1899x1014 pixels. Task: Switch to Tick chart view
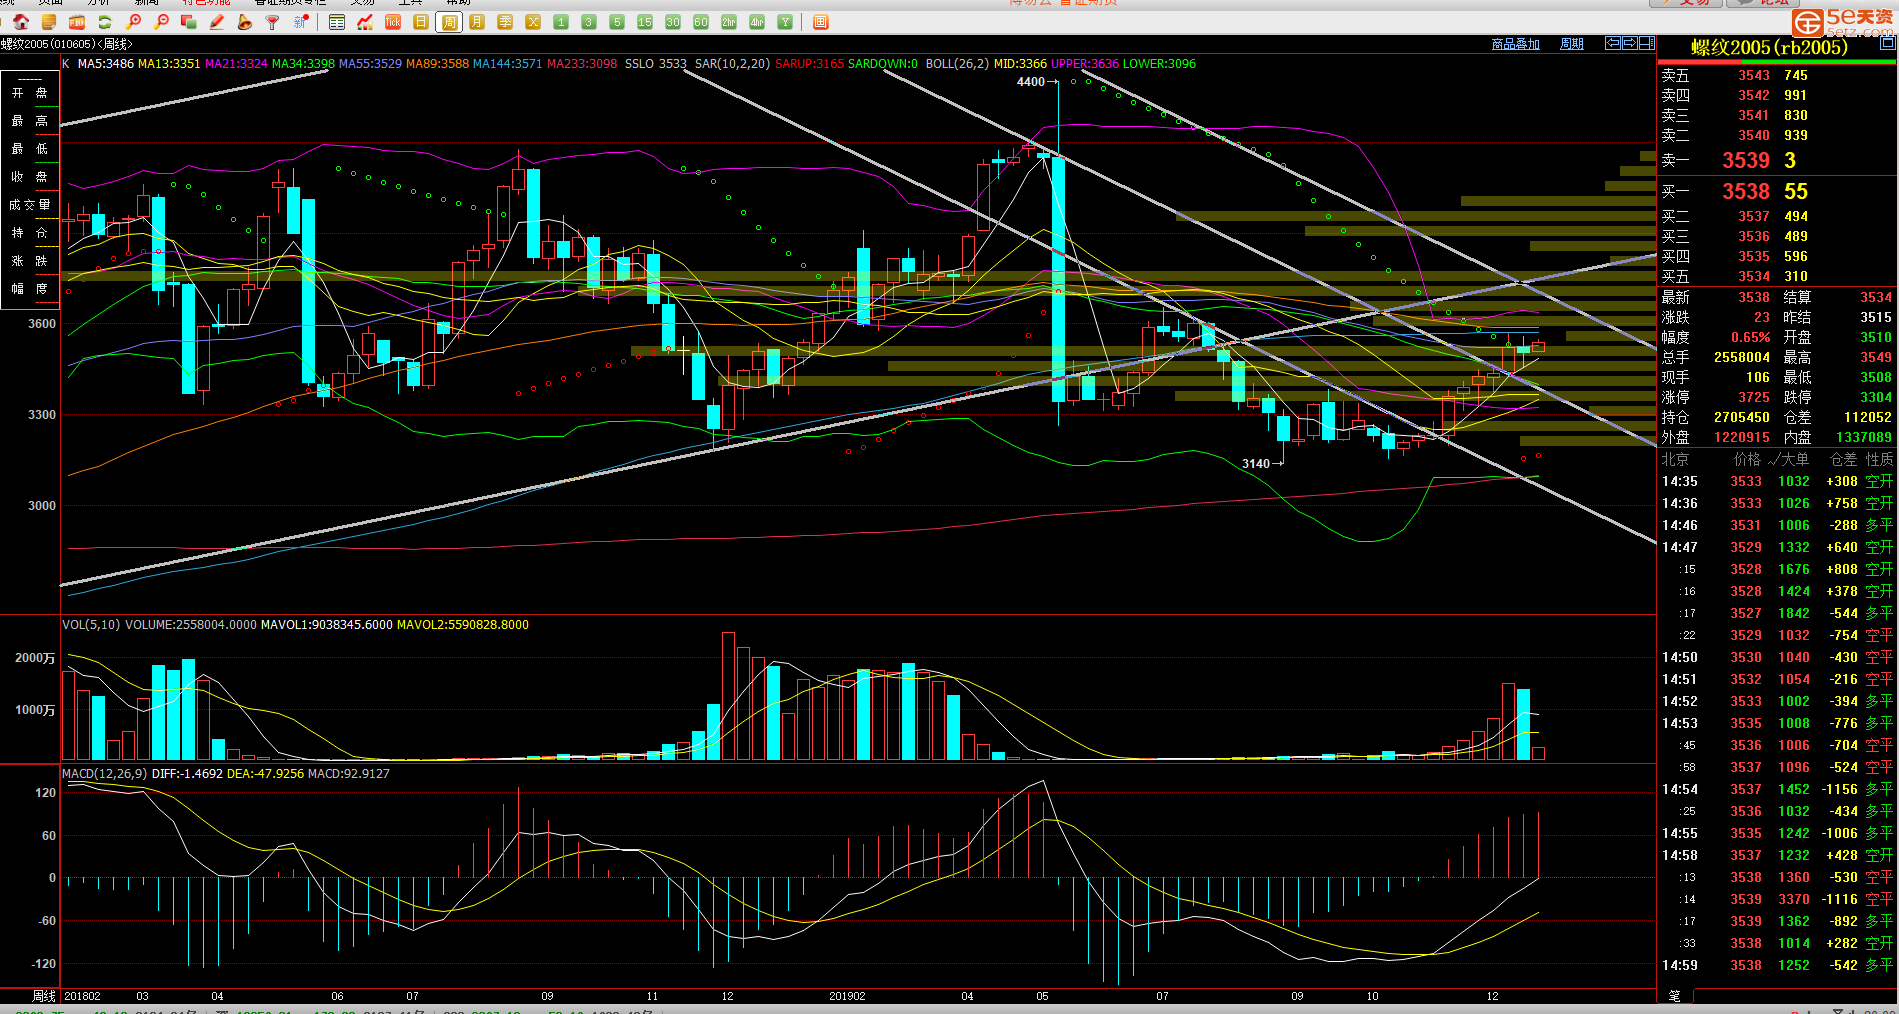393,22
